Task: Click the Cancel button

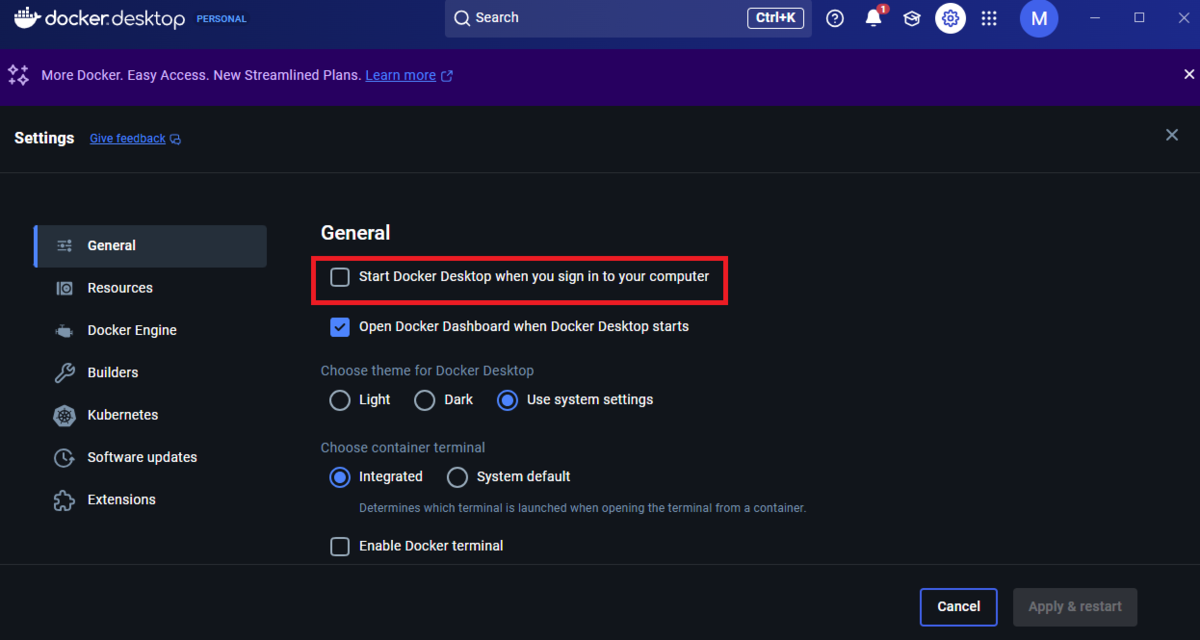Action: (x=959, y=607)
